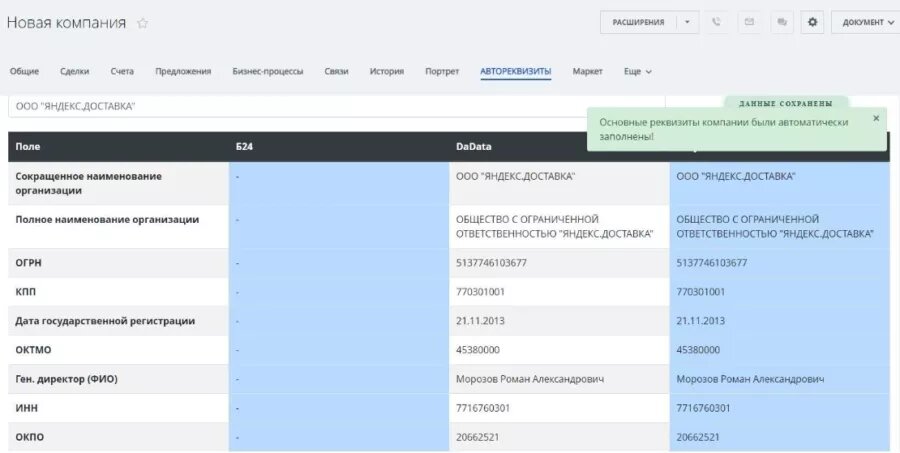Switch to the Счета tab
900x453 pixels.
(x=122, y=72)
